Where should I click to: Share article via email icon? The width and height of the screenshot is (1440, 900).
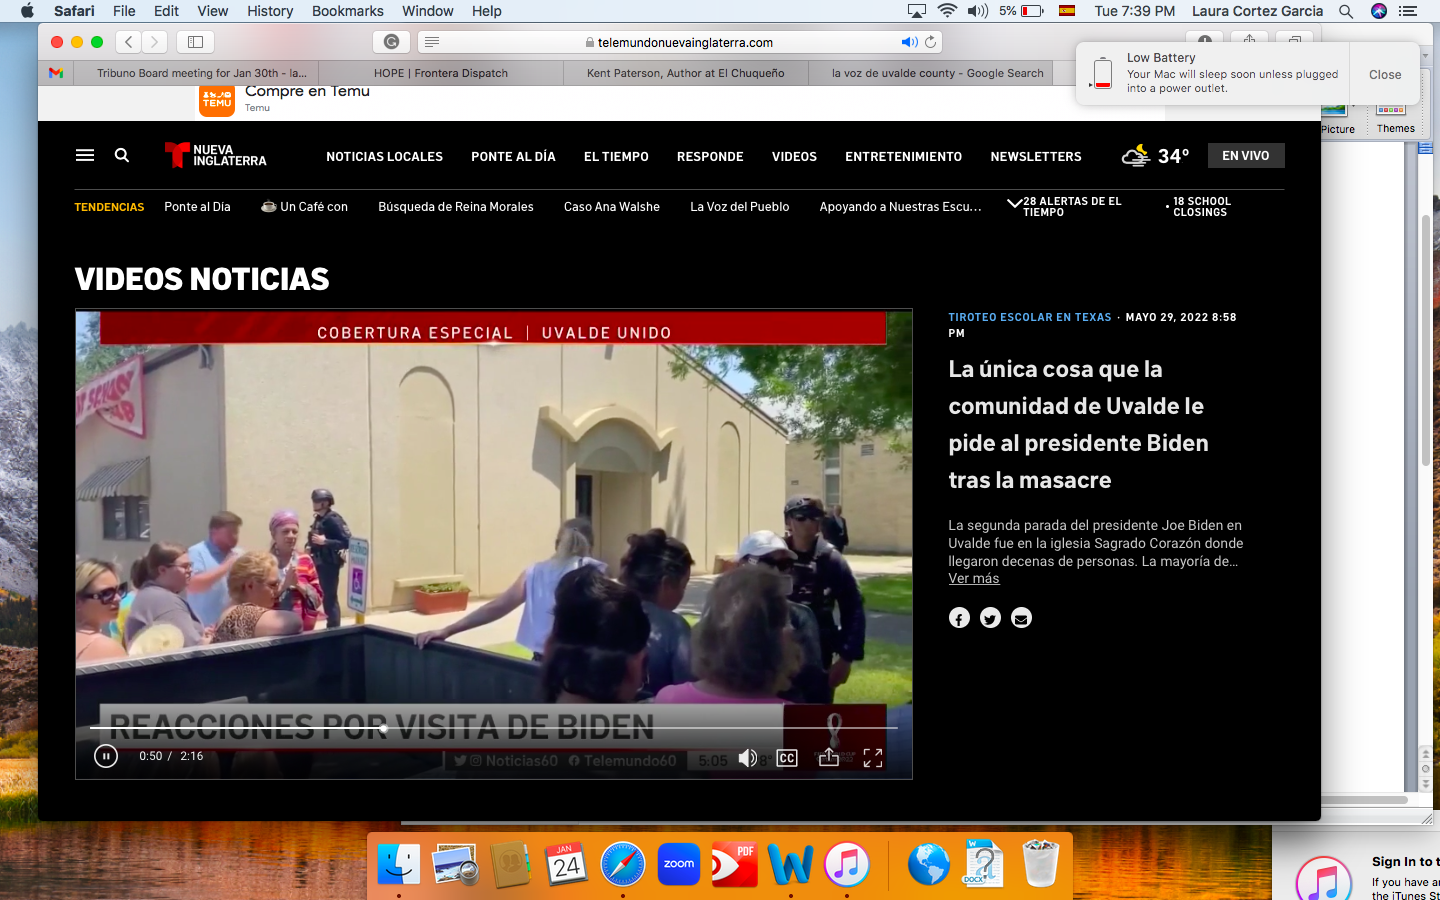1021,618
